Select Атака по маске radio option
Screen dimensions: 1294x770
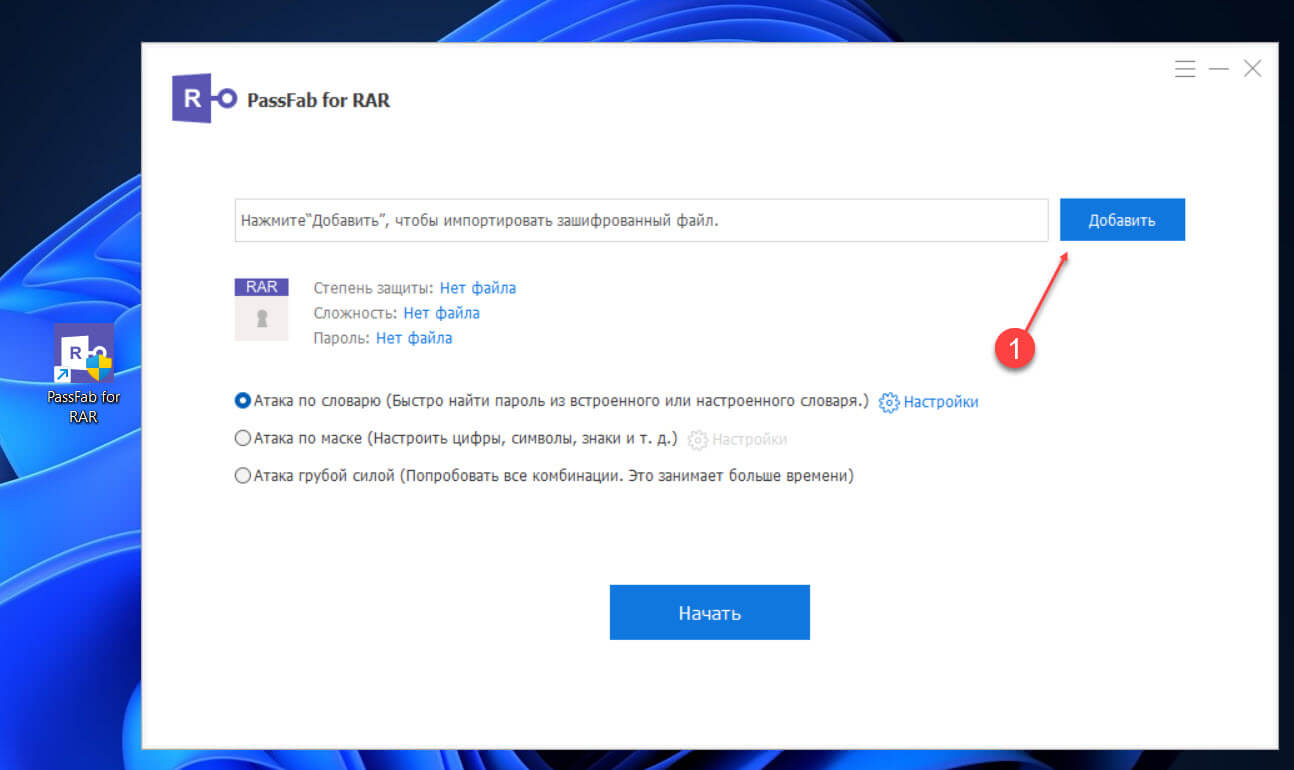pos(242,438)
